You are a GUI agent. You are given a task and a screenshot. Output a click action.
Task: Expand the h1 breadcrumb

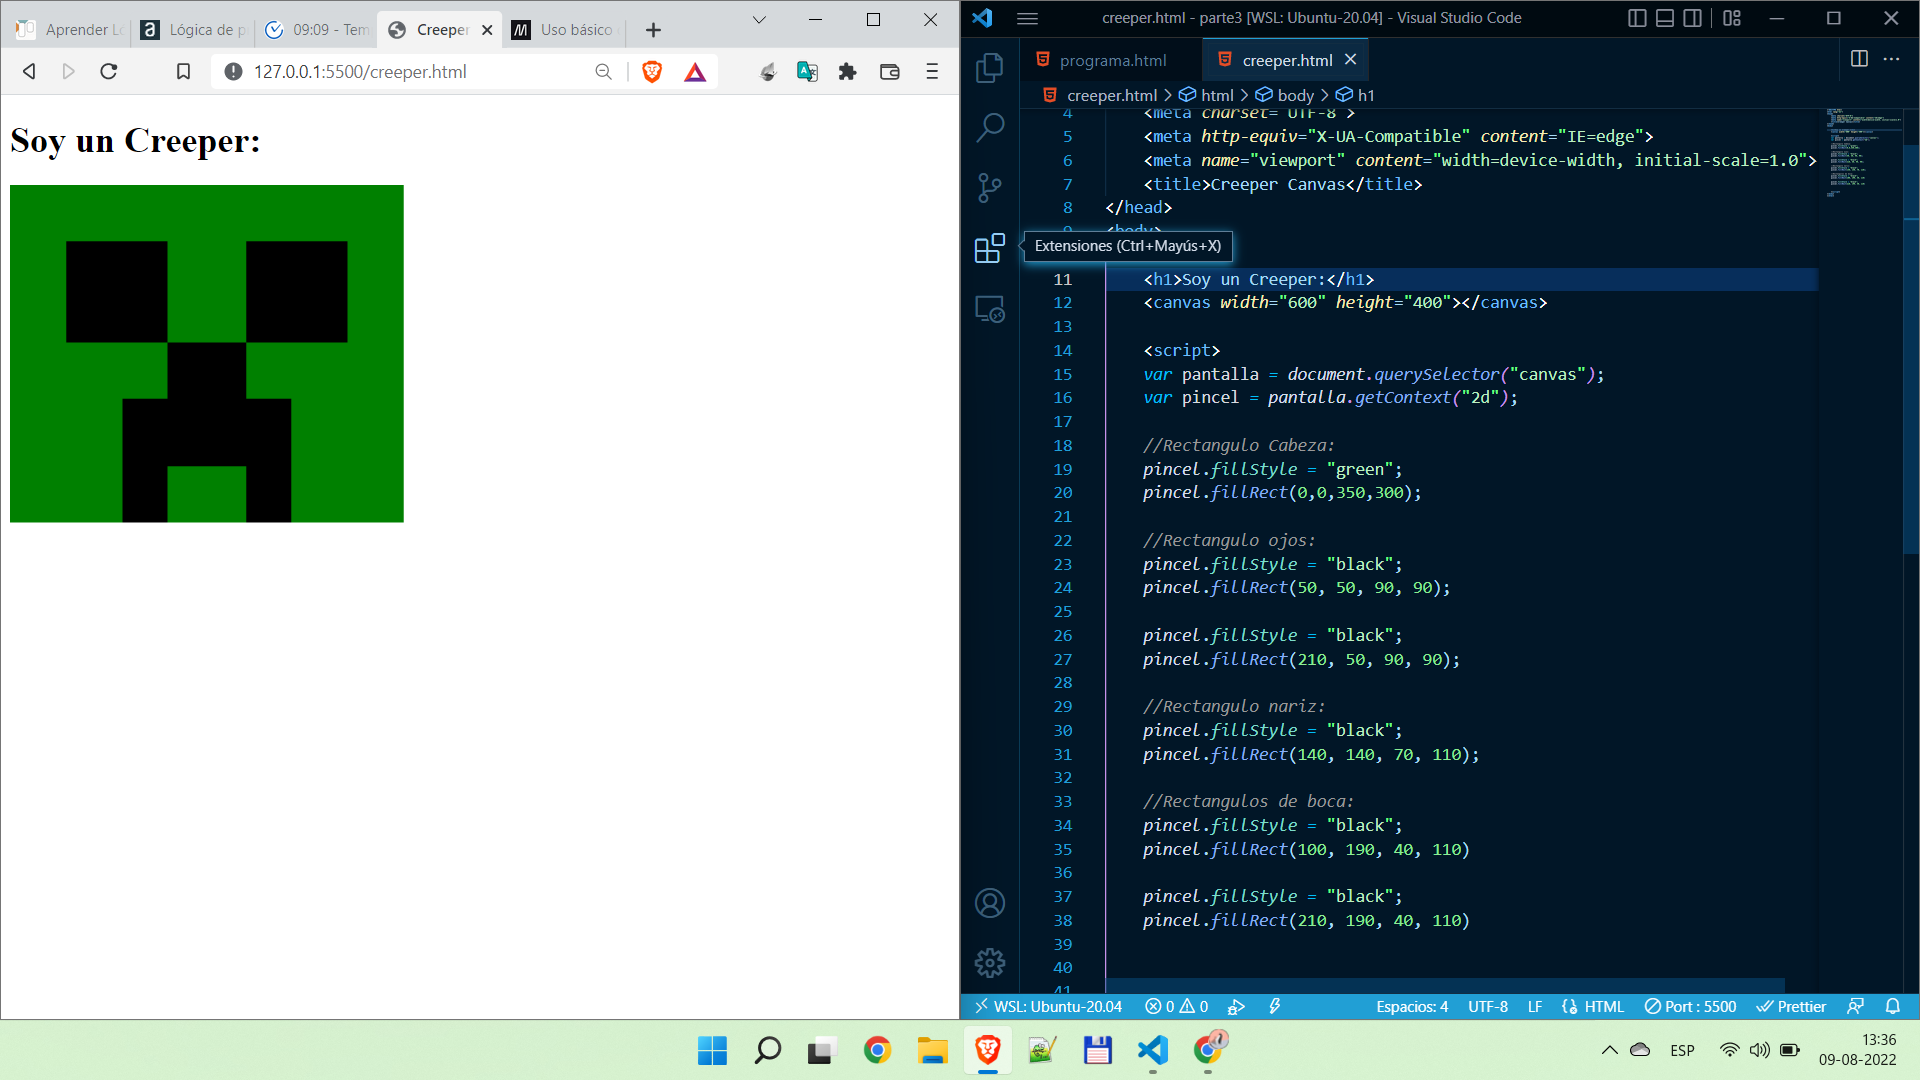pos(1356,95)
